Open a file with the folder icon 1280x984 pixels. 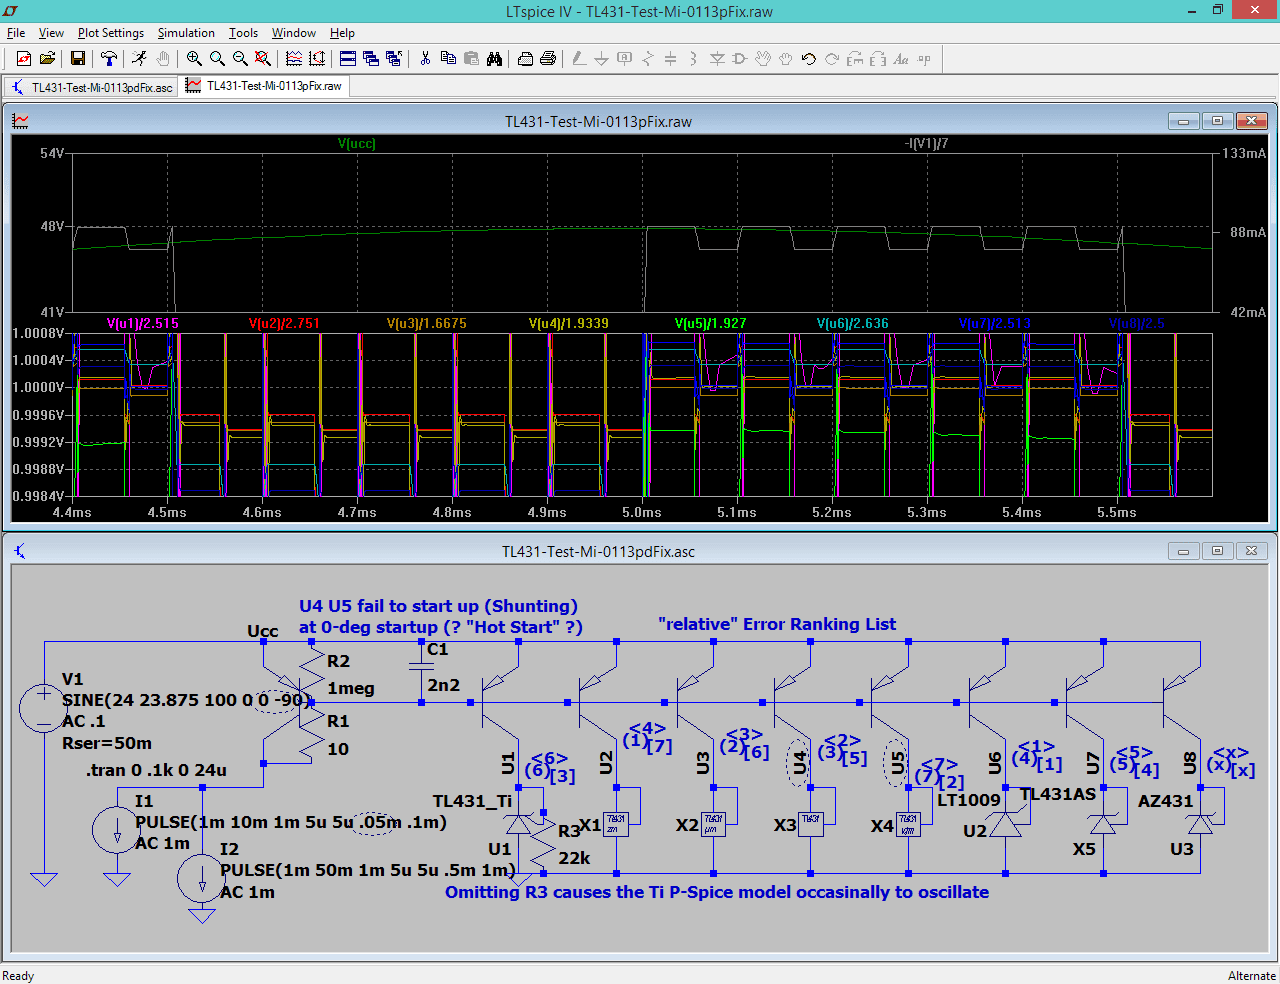(47, 59)
